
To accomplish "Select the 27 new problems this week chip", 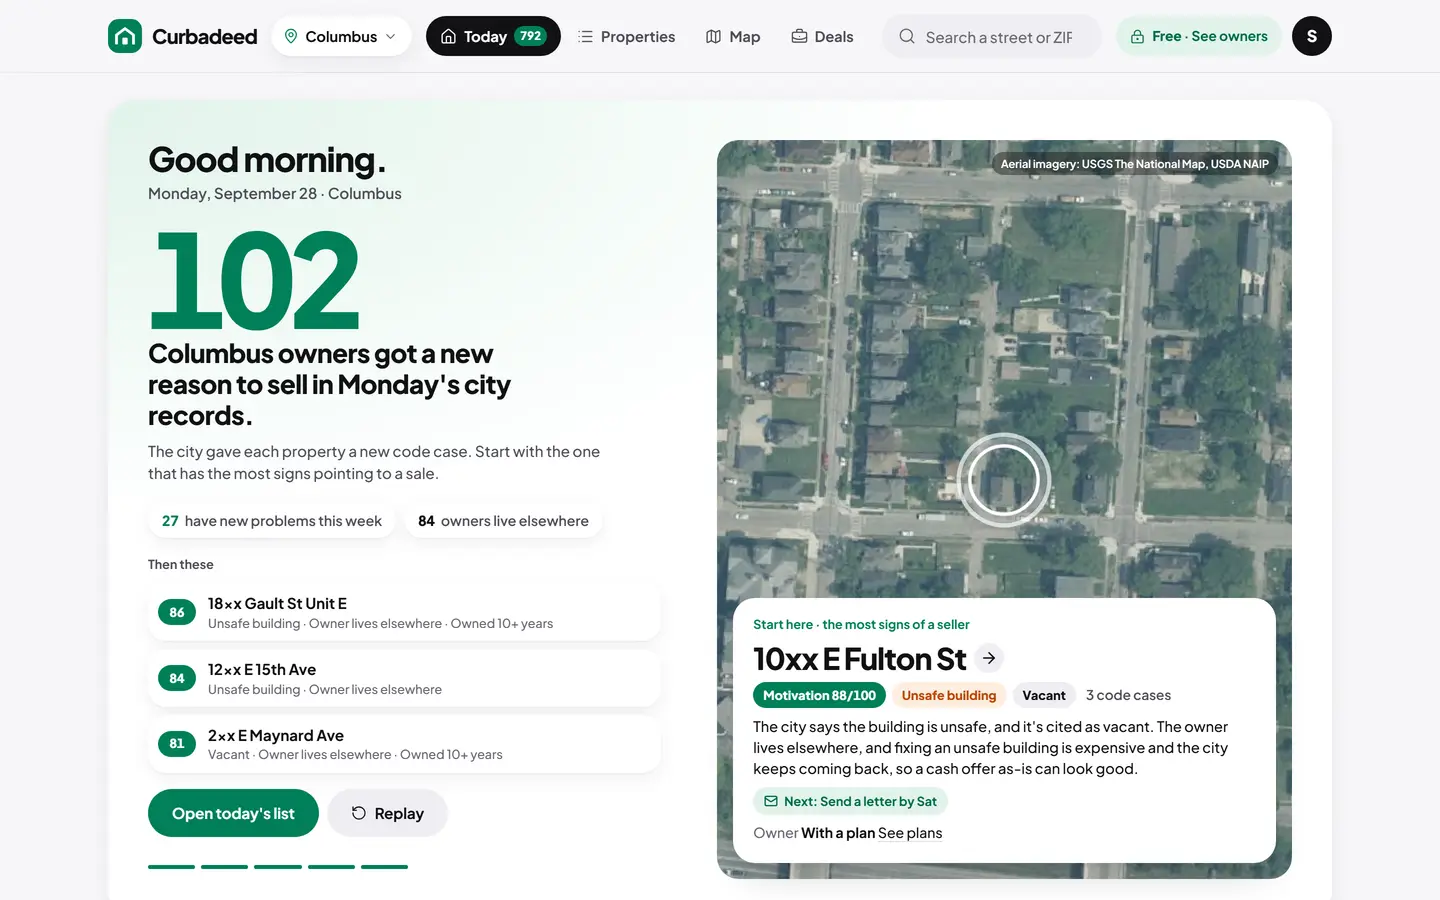I will [272, 521].
